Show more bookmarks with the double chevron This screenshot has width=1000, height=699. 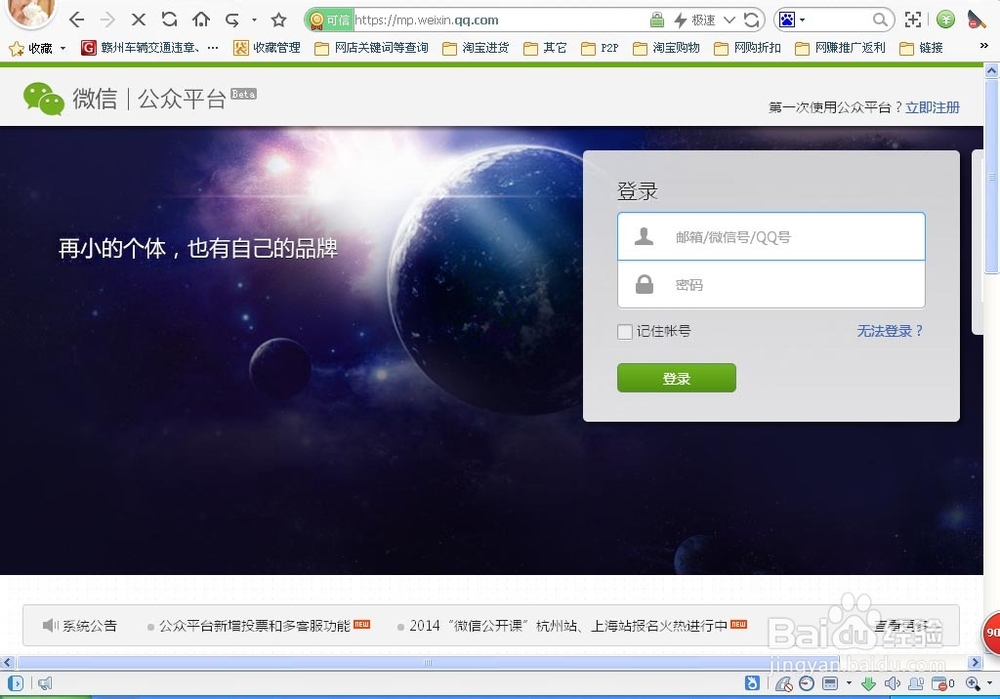[983, 46]
